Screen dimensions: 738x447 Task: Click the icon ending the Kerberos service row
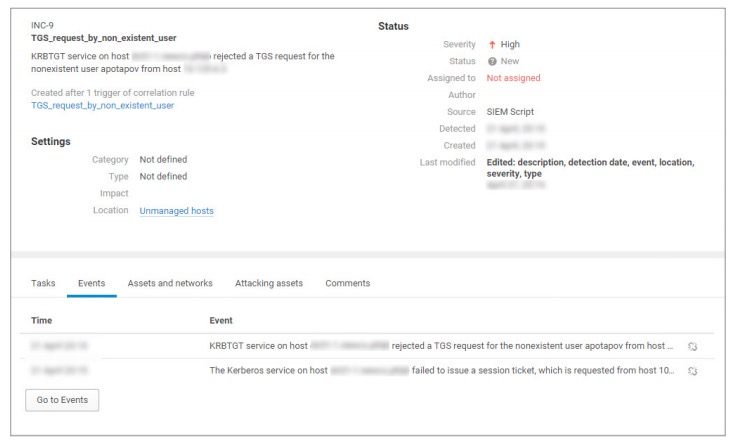click(691, 371)
